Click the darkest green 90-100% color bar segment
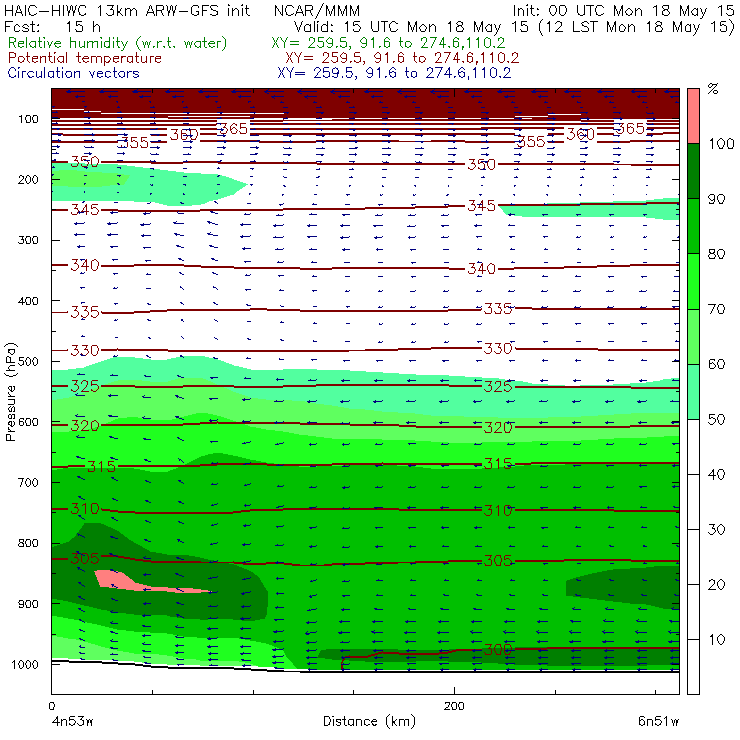Image resolution: width=740 pixels, height=740 pixels. (693, 171)
